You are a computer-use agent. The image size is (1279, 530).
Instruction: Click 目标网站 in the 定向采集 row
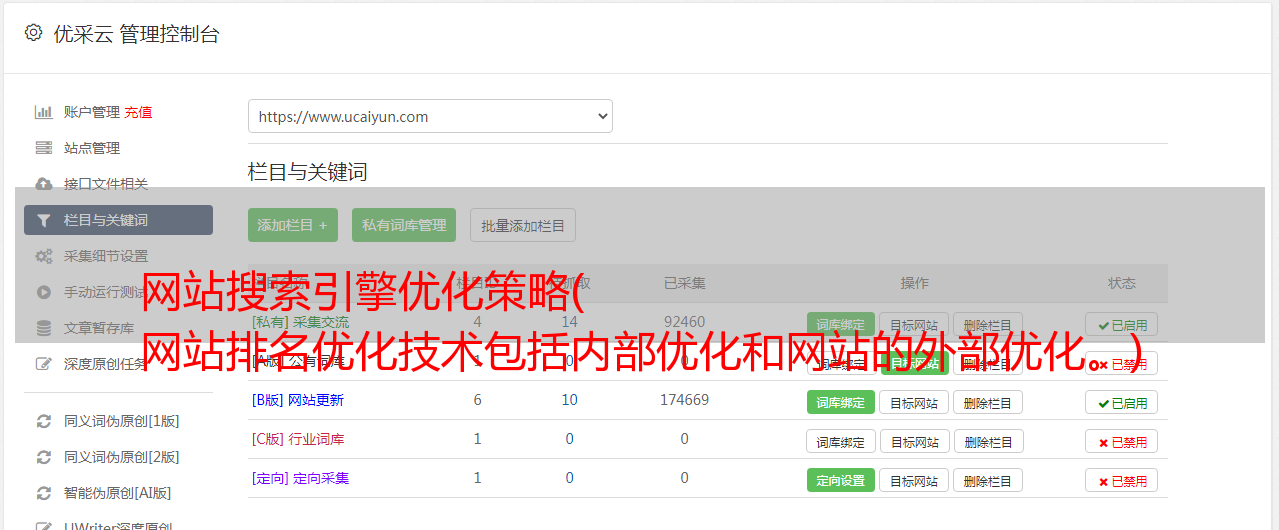coord(914,480)
